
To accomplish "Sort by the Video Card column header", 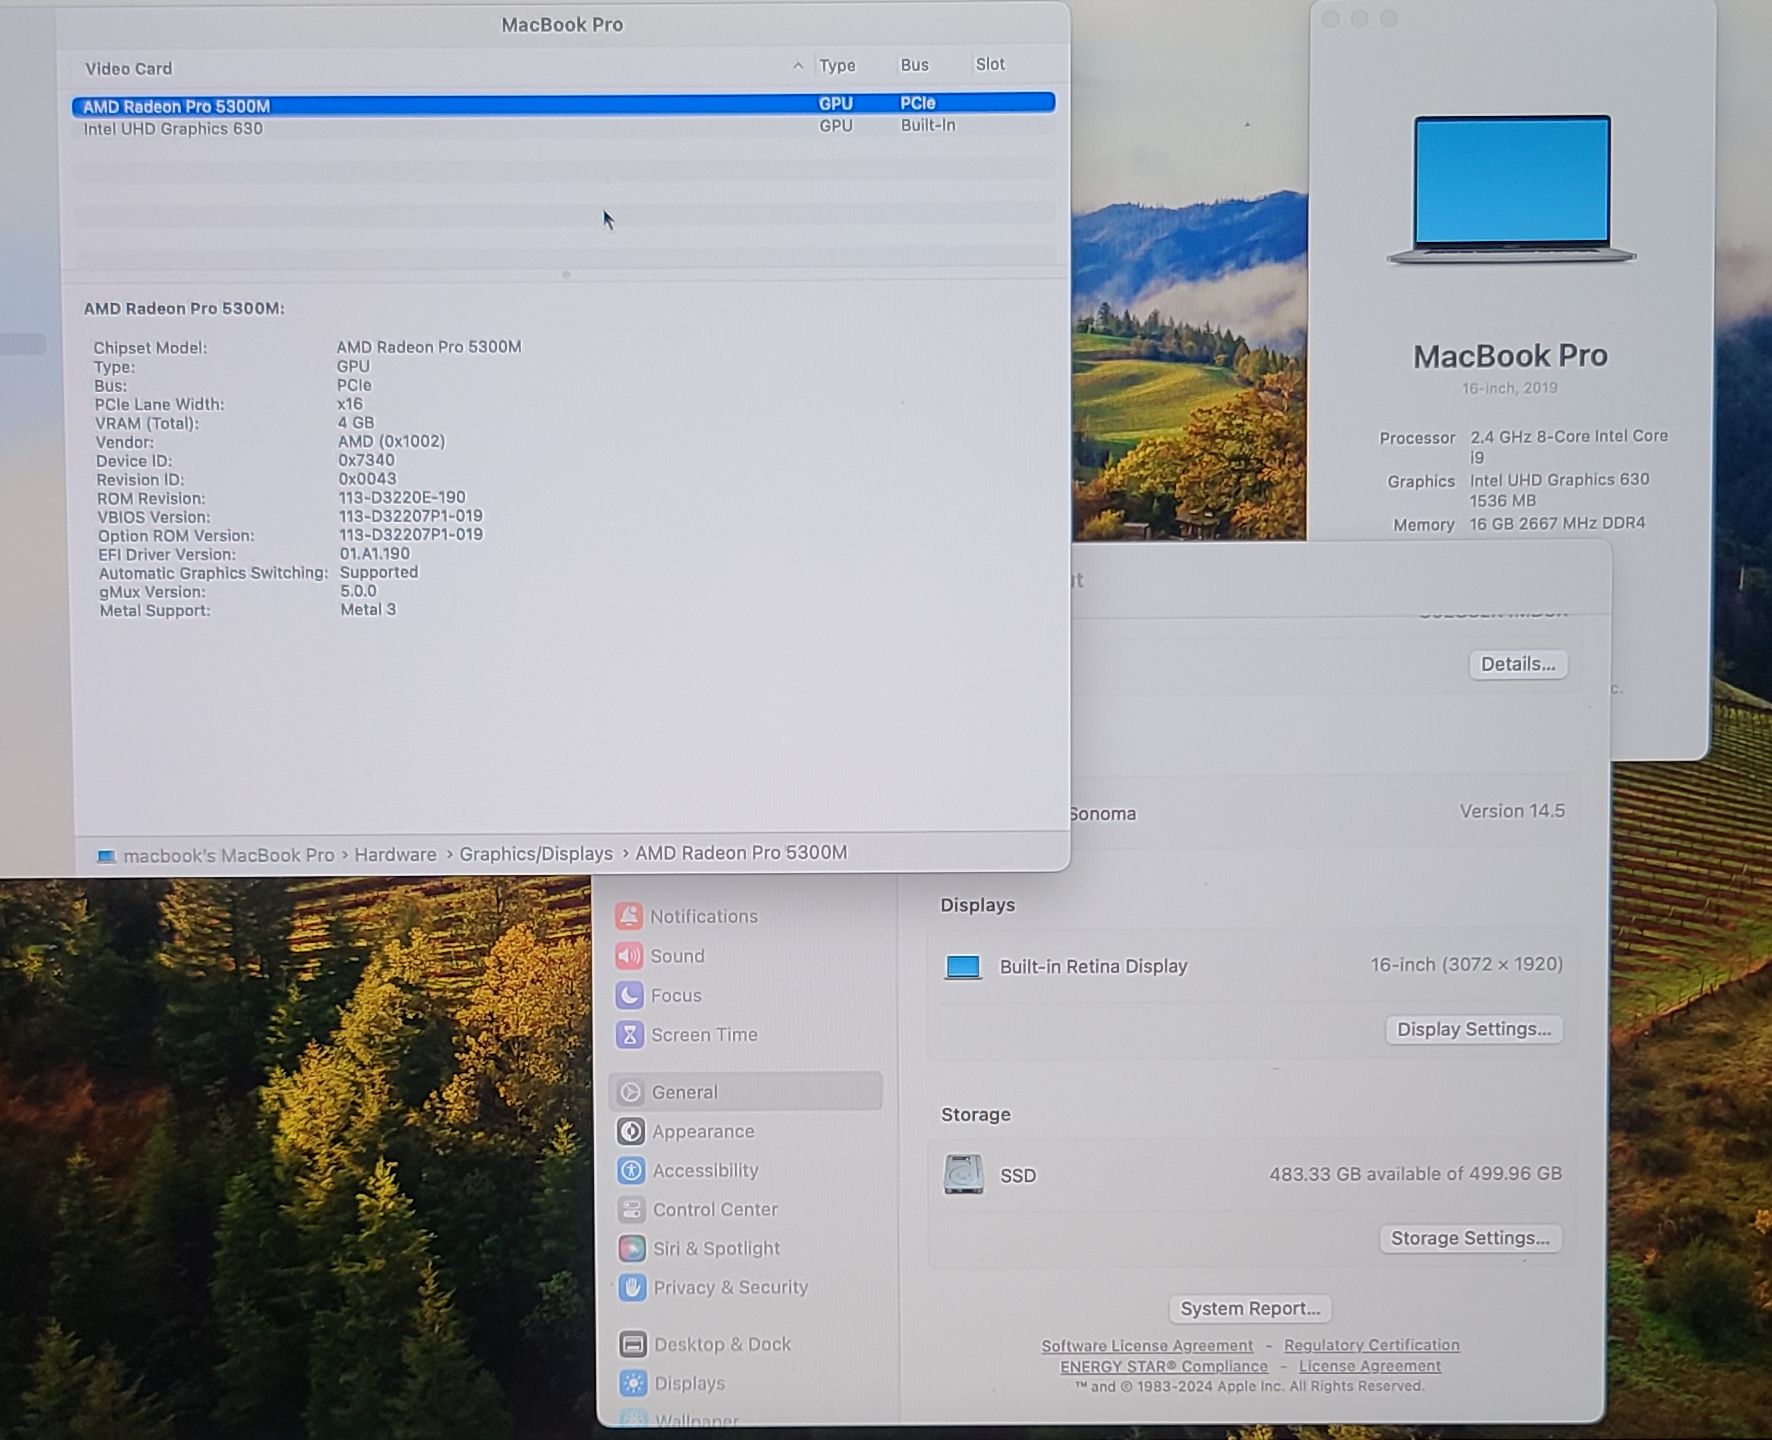I will (x=128, y=69).
